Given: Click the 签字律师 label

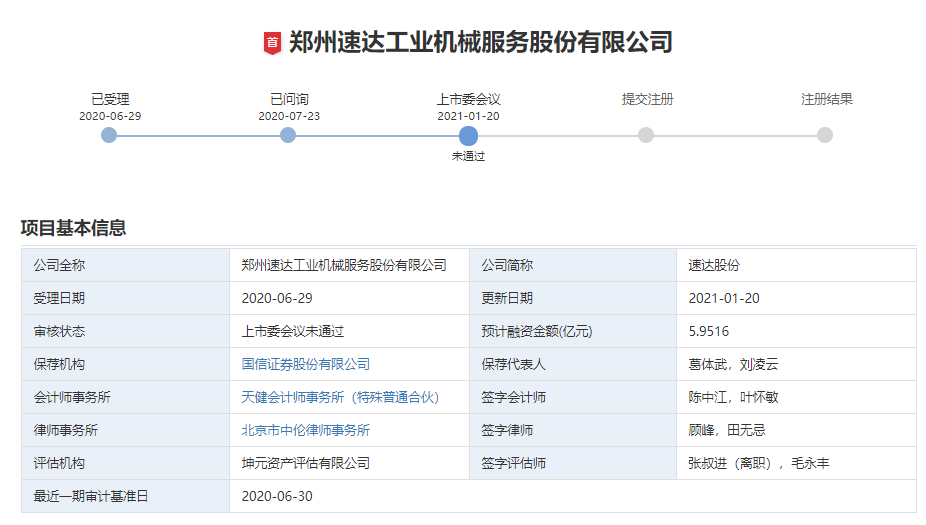Looking at the screenshot, I should [x=507, y=431].
